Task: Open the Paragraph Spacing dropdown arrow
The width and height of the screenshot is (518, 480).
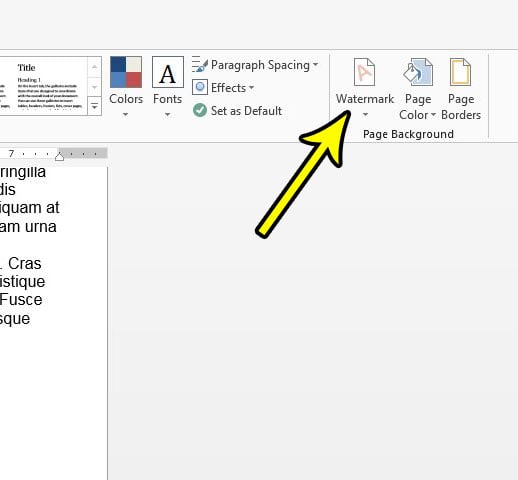Action: pyautogui.click(x=315, y=64)
